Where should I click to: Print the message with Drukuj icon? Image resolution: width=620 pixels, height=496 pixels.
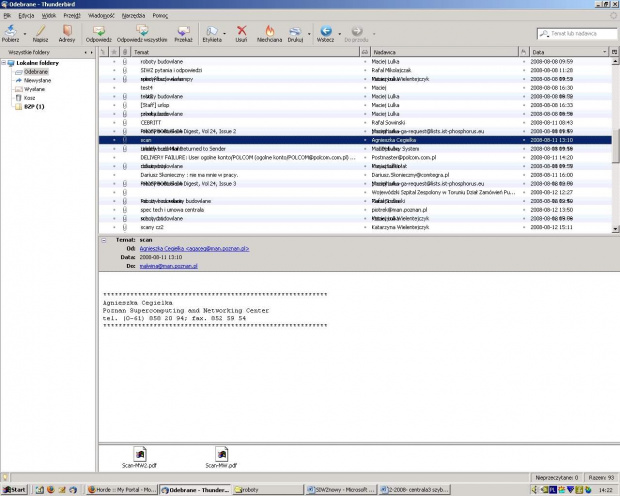tap(295, 31)
